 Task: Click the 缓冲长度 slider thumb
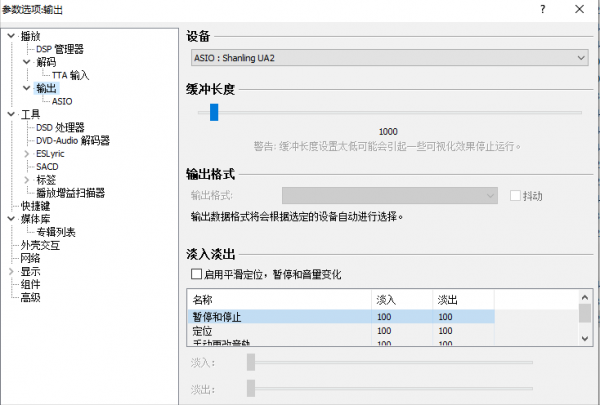[214, 113]
